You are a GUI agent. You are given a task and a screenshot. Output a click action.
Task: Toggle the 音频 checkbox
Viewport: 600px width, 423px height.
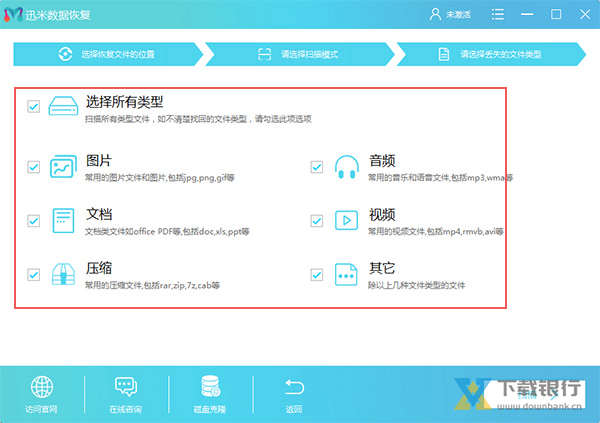point(317,167)
